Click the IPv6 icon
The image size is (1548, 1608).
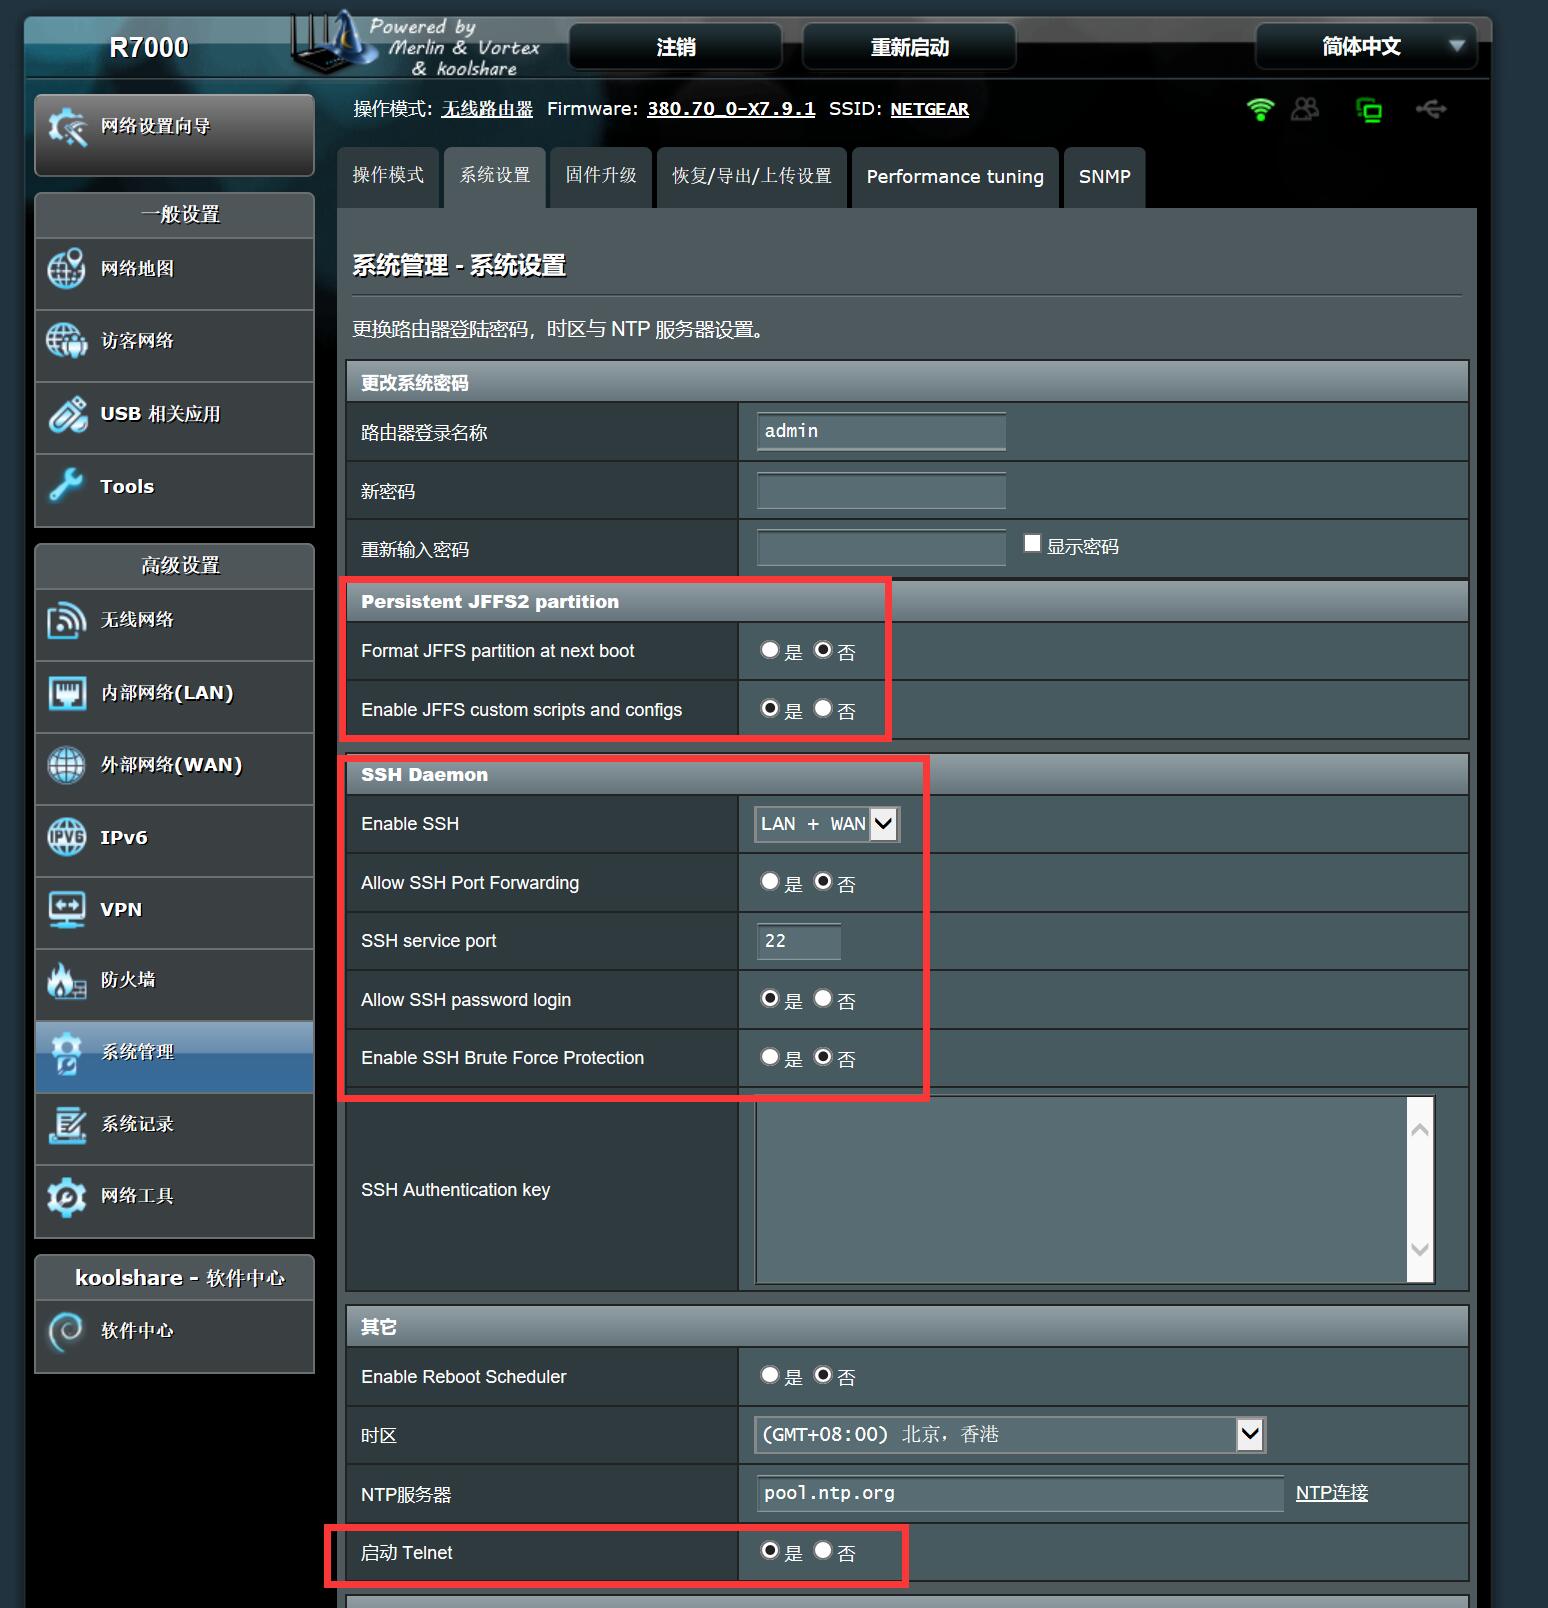coord(67,837)
